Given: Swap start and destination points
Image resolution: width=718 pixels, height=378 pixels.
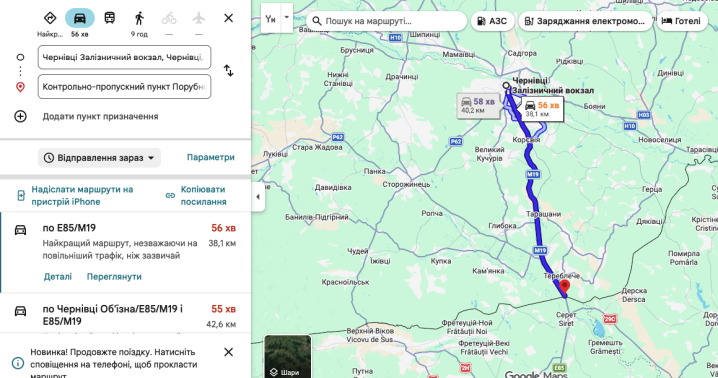Looking at the screenshot, I should 228,71.
